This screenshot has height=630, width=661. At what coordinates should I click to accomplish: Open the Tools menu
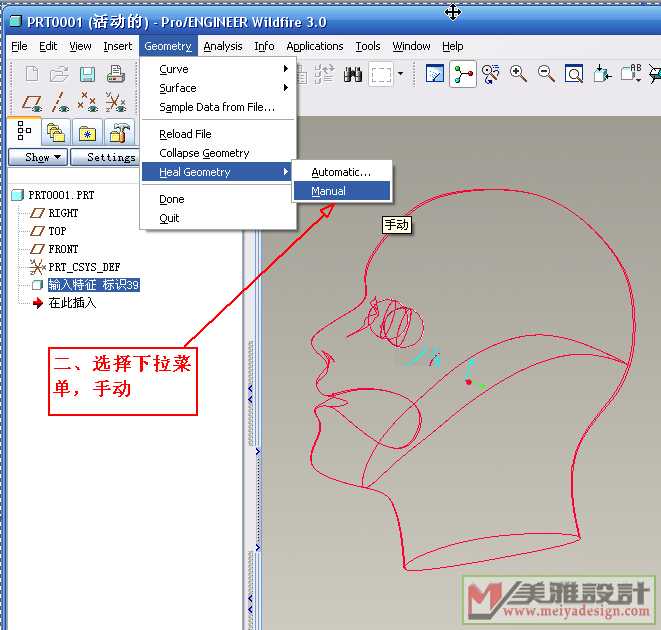(x=368, y=46)
